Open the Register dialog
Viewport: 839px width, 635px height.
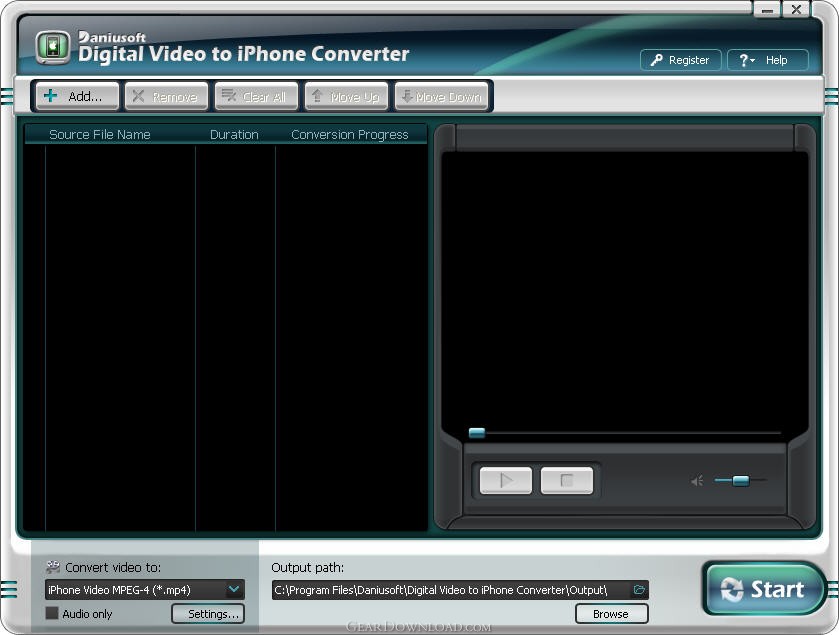681,60
